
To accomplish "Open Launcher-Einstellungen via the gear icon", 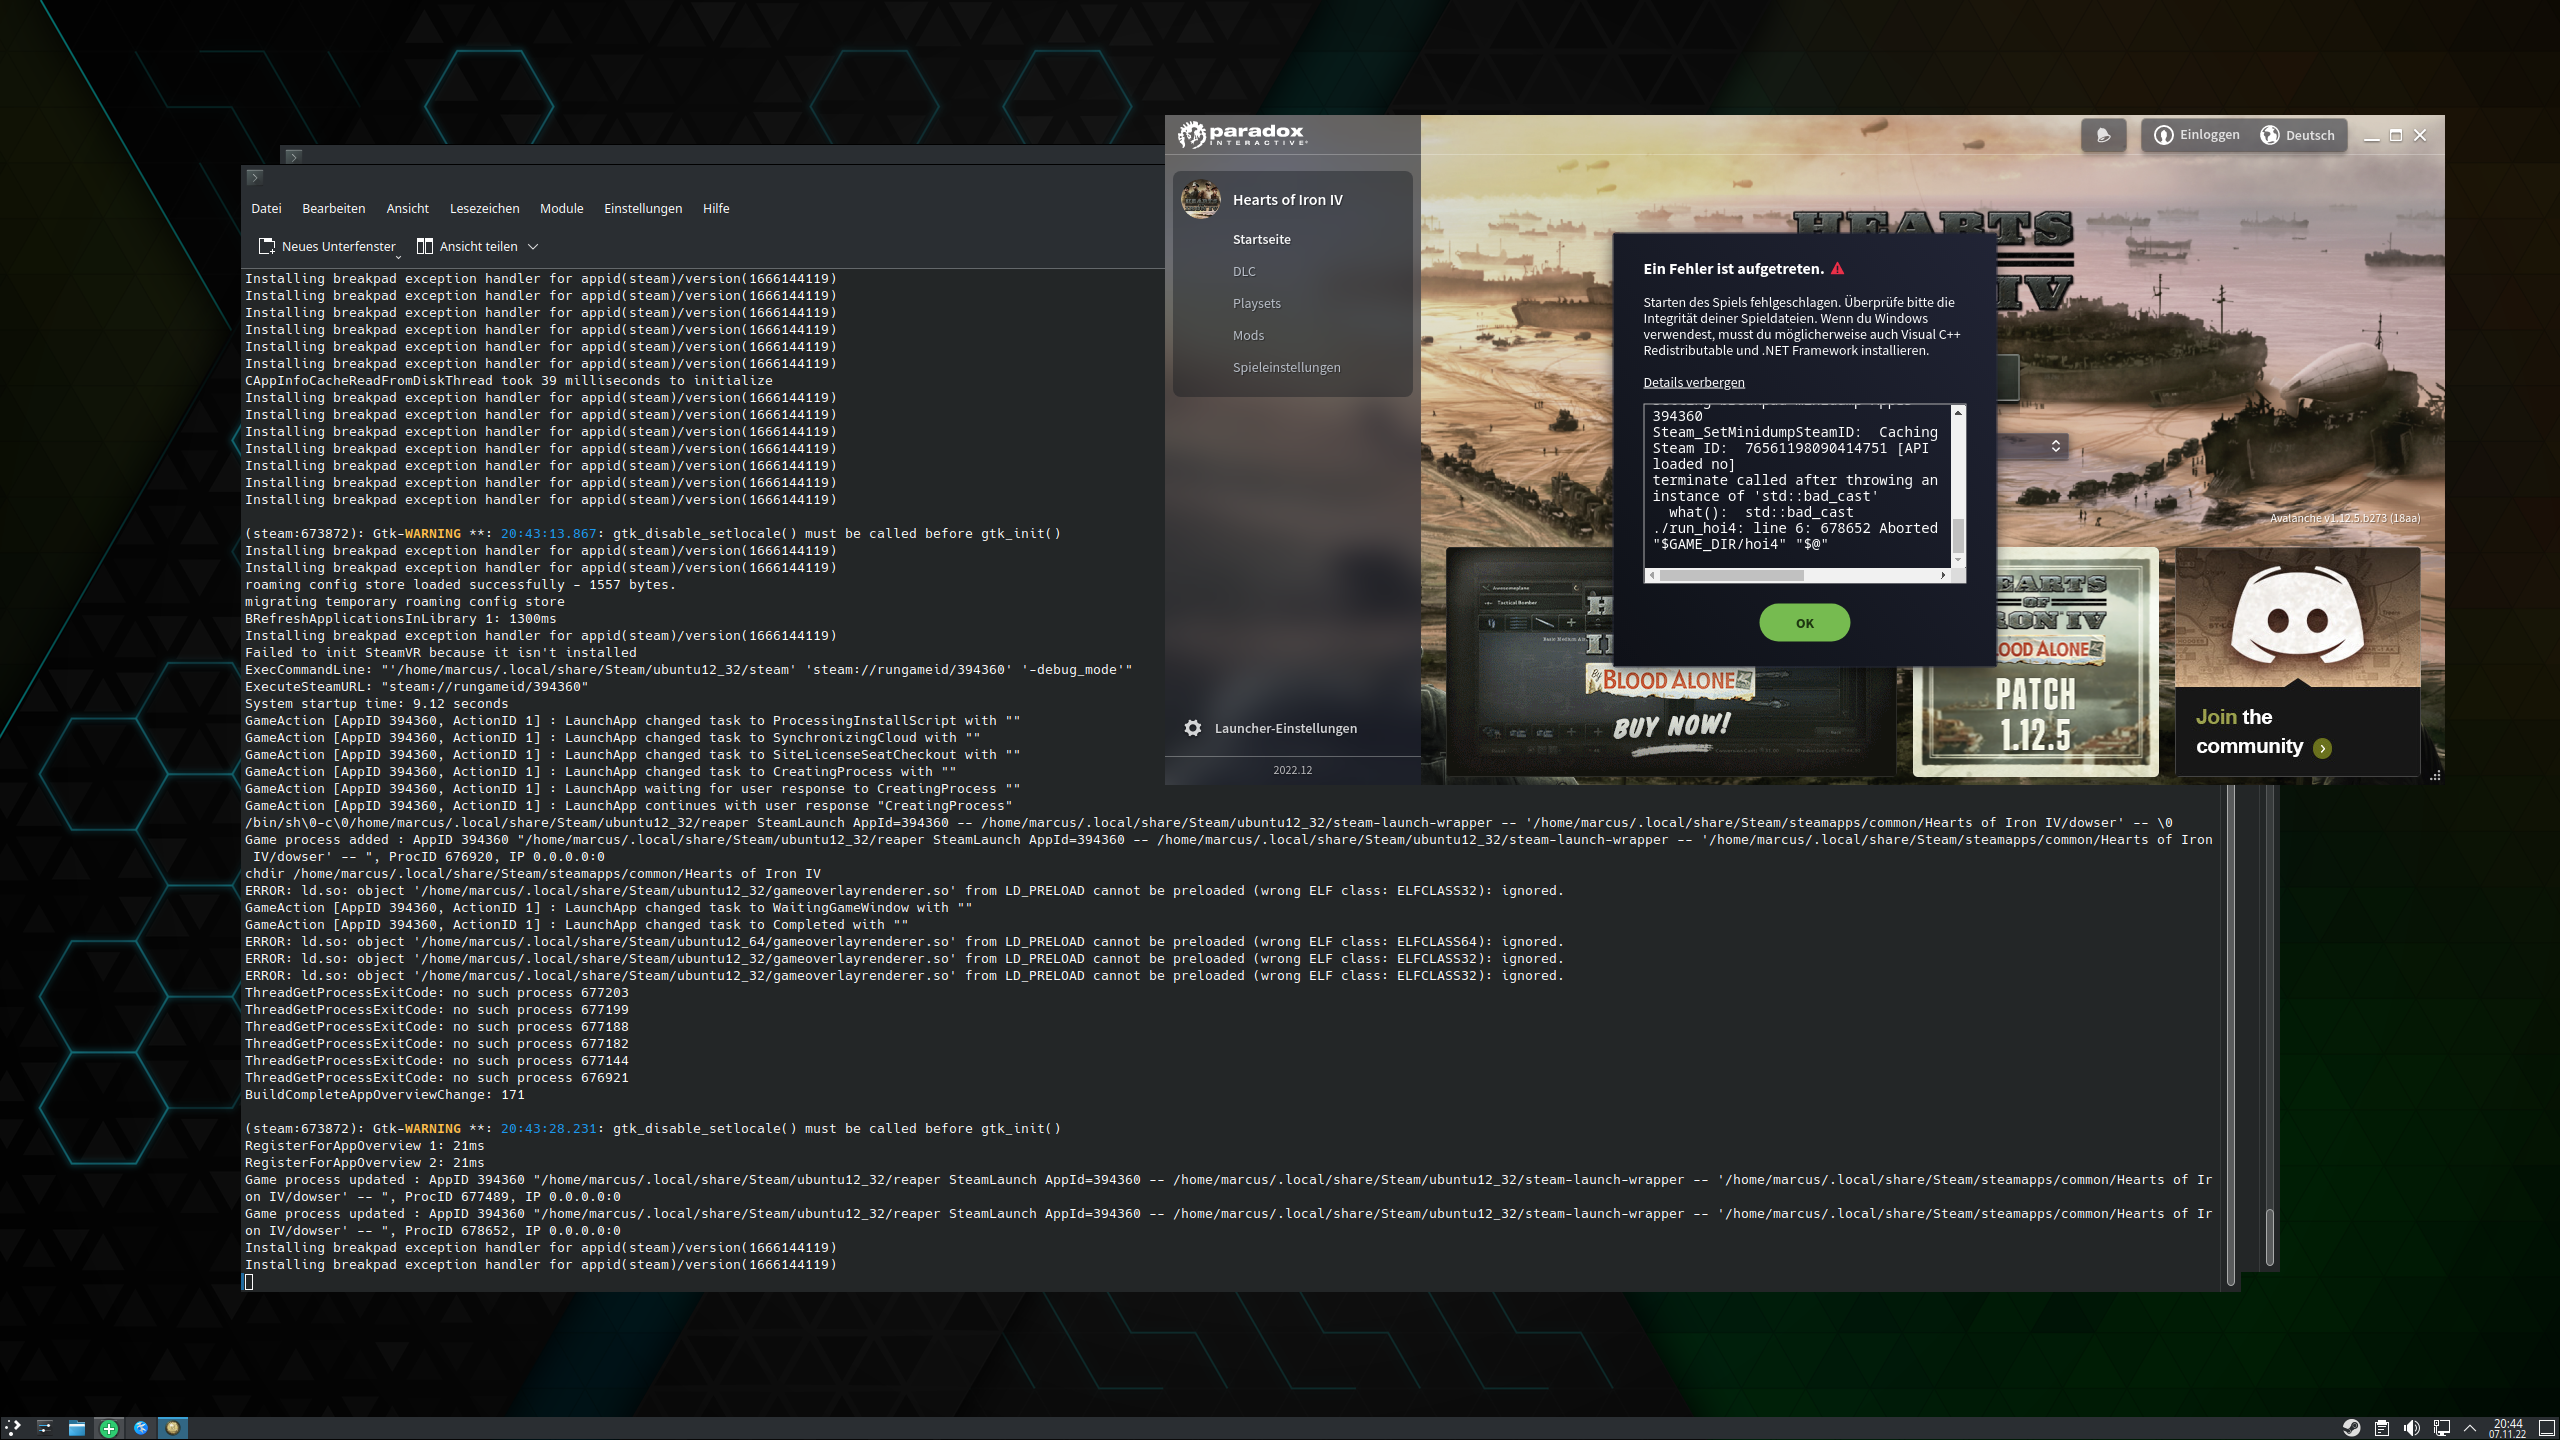I will coord(1194,728).
